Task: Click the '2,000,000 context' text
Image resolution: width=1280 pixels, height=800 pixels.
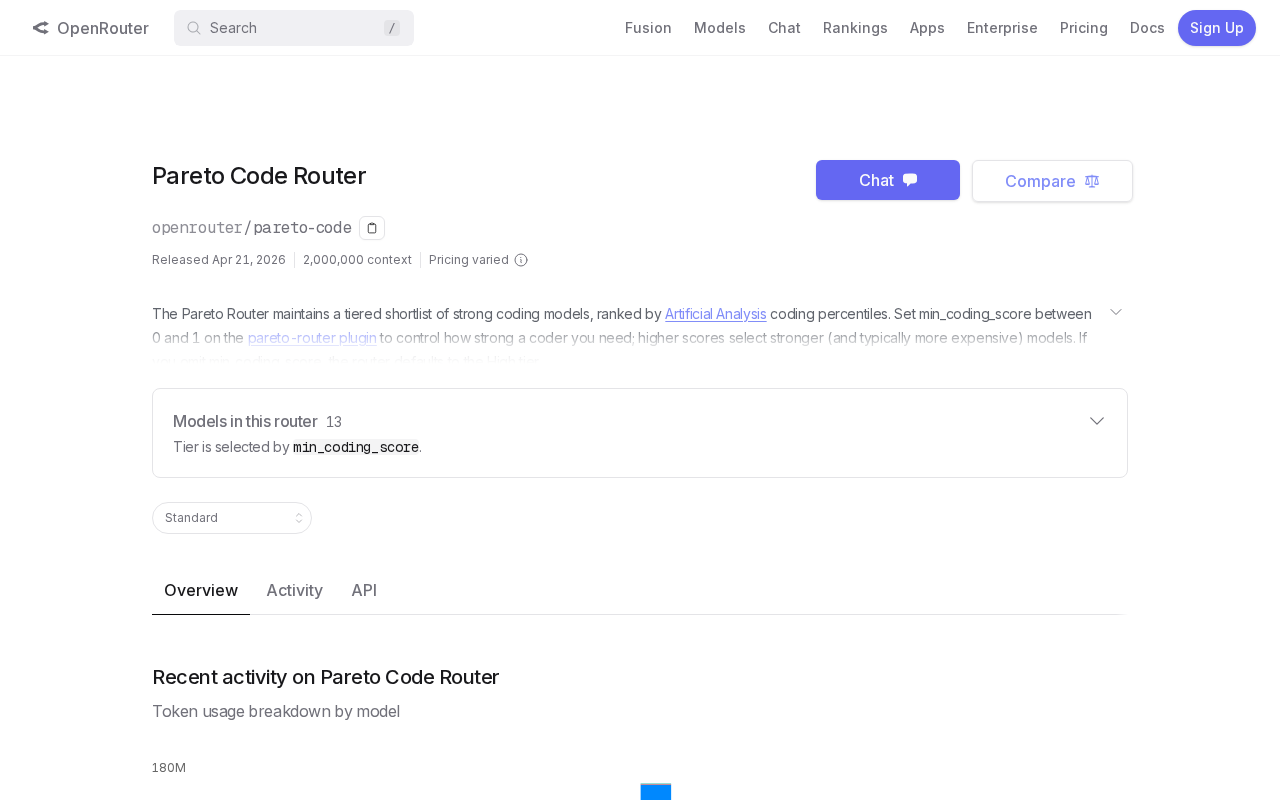Action: coord(357,260)
